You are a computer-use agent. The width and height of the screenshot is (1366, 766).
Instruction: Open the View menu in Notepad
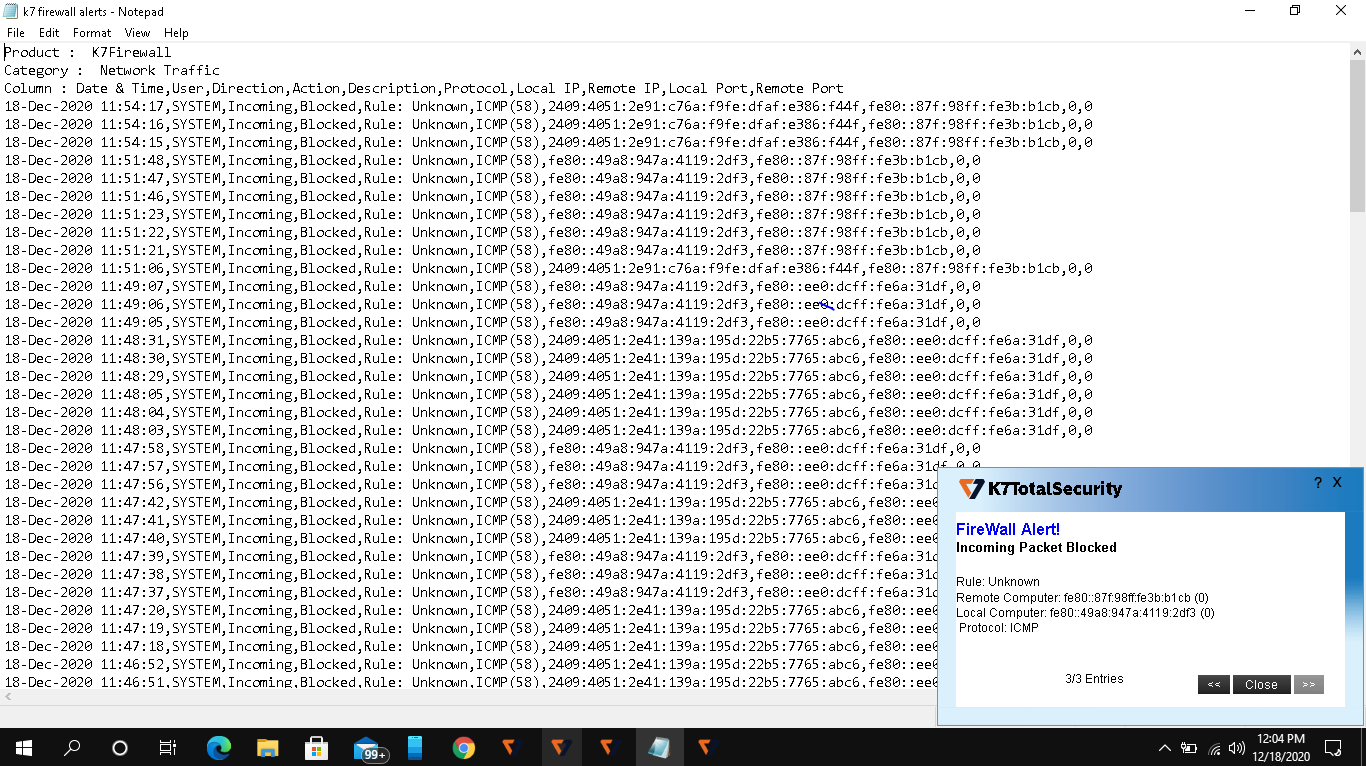[x=138, y=33]
